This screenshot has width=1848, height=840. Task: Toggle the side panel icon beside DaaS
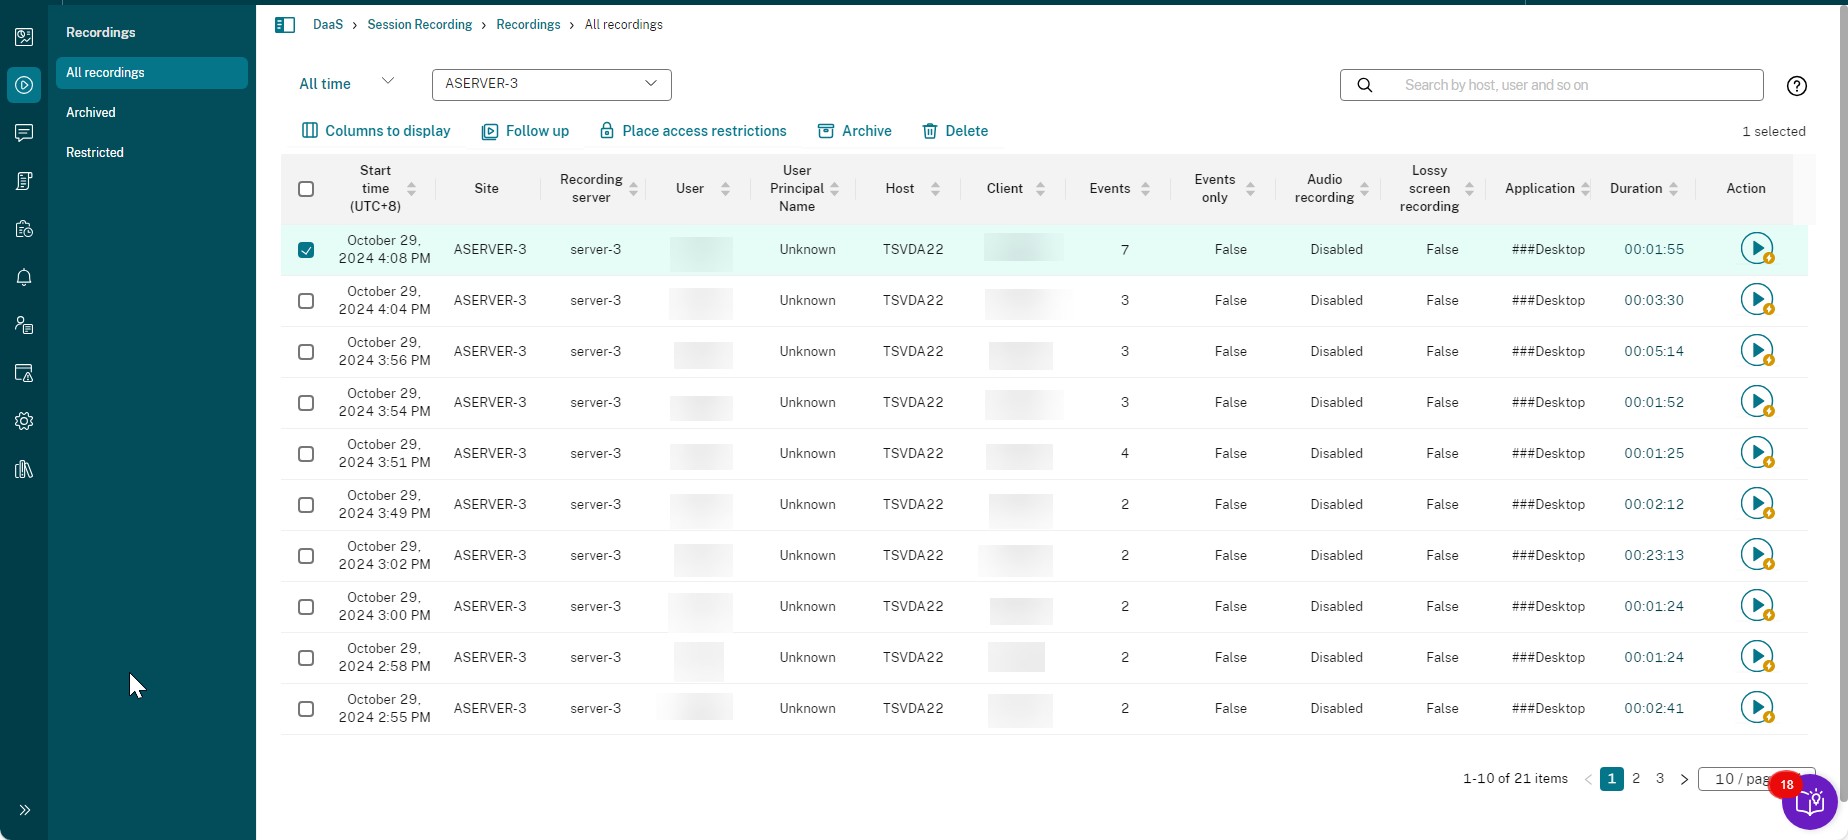tap(285, 25)
